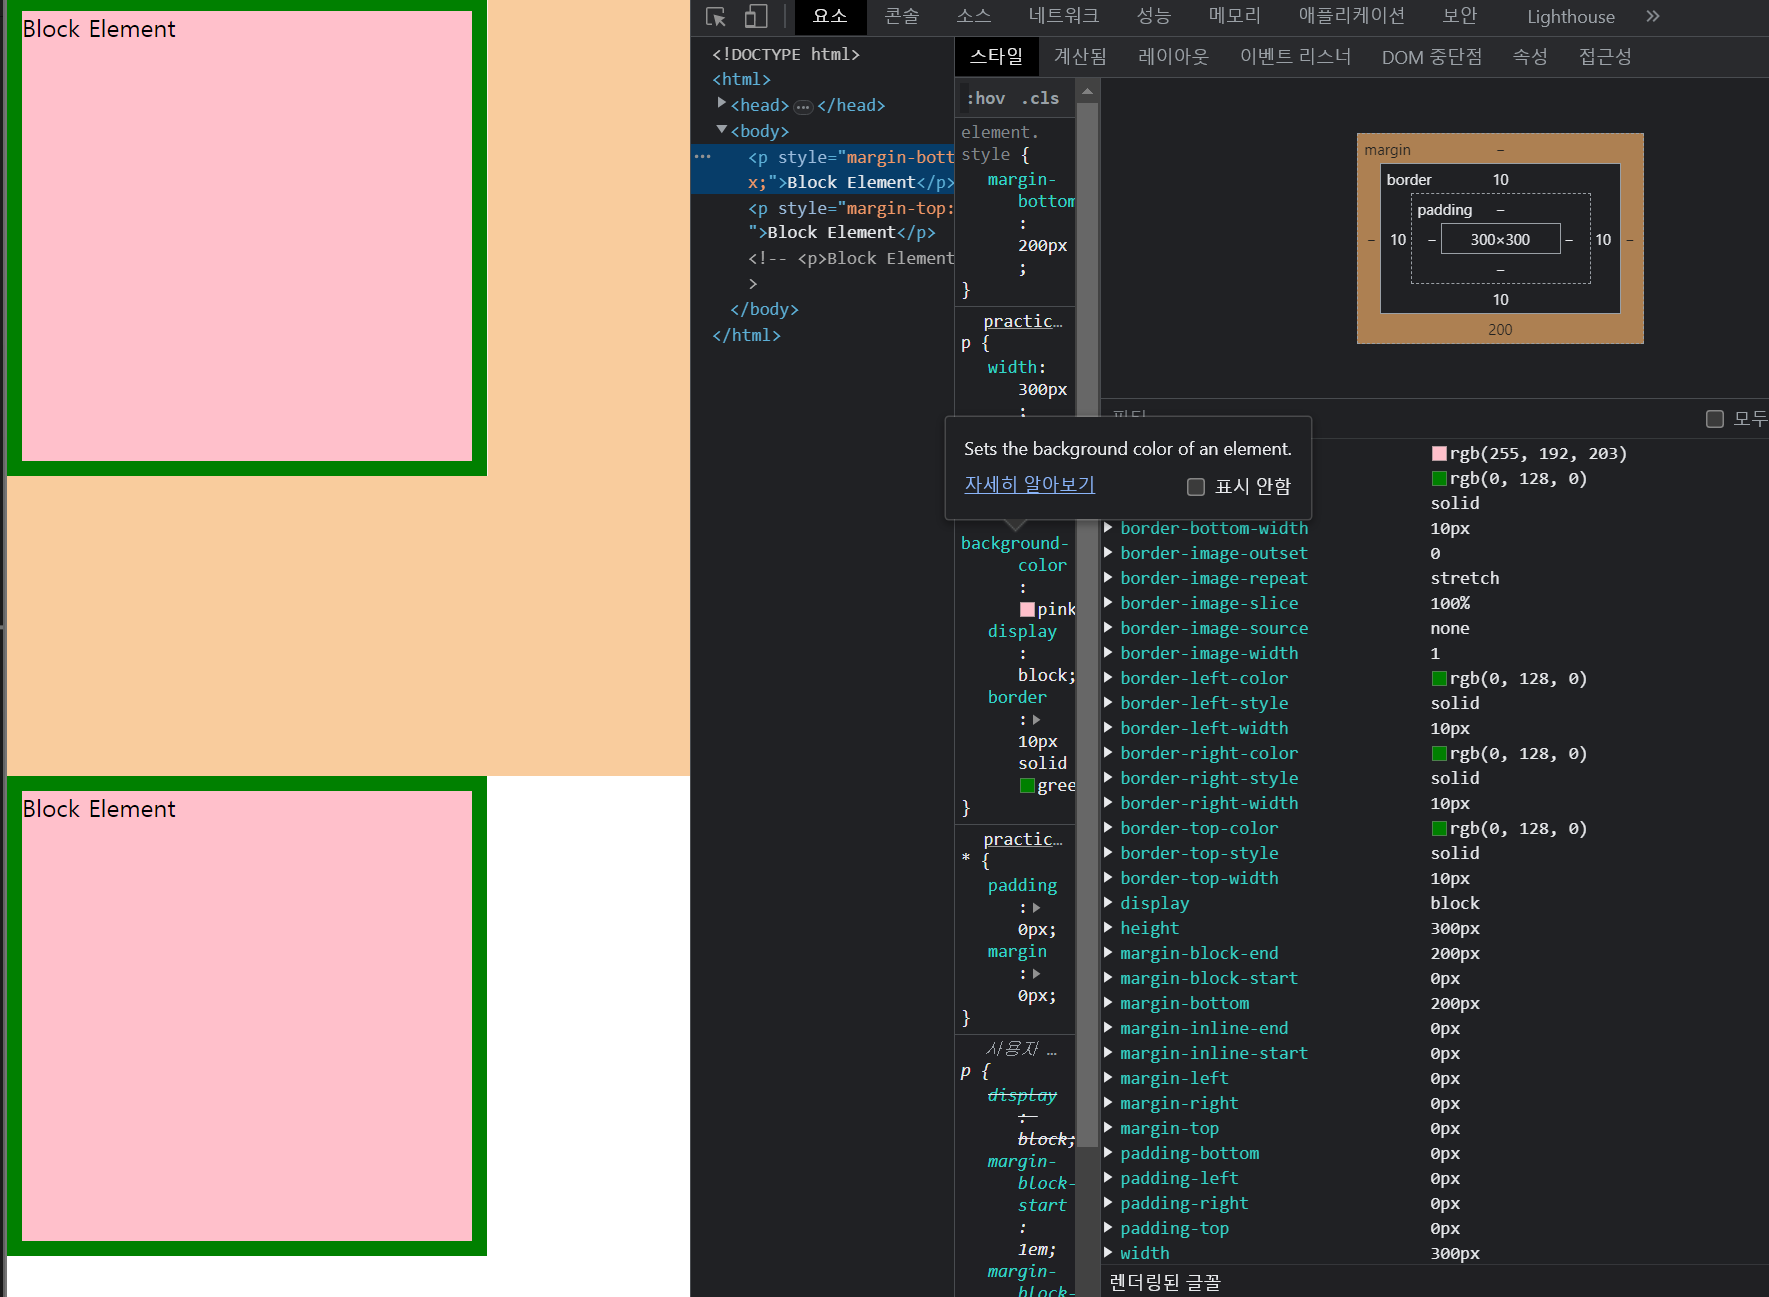
Task: Open the pink background-color swatch
Action: (1027, 610)
